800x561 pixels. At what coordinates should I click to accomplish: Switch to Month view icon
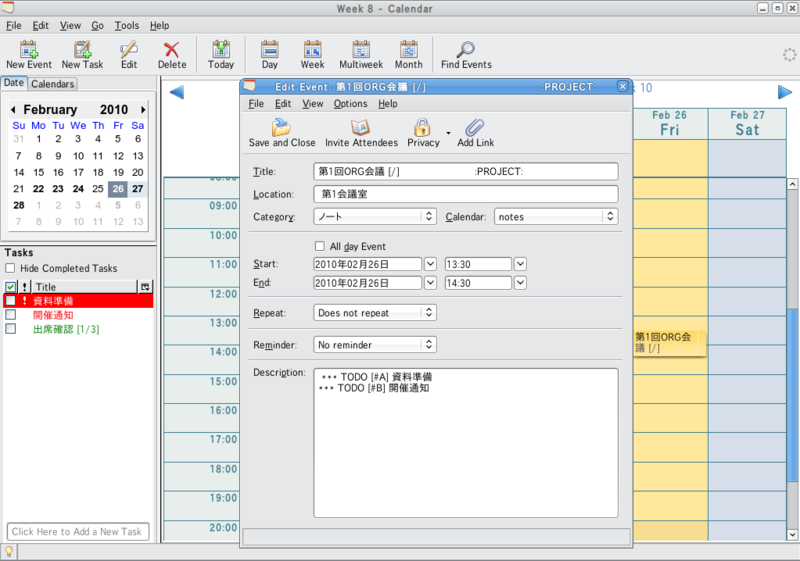(x=408, y=50)
